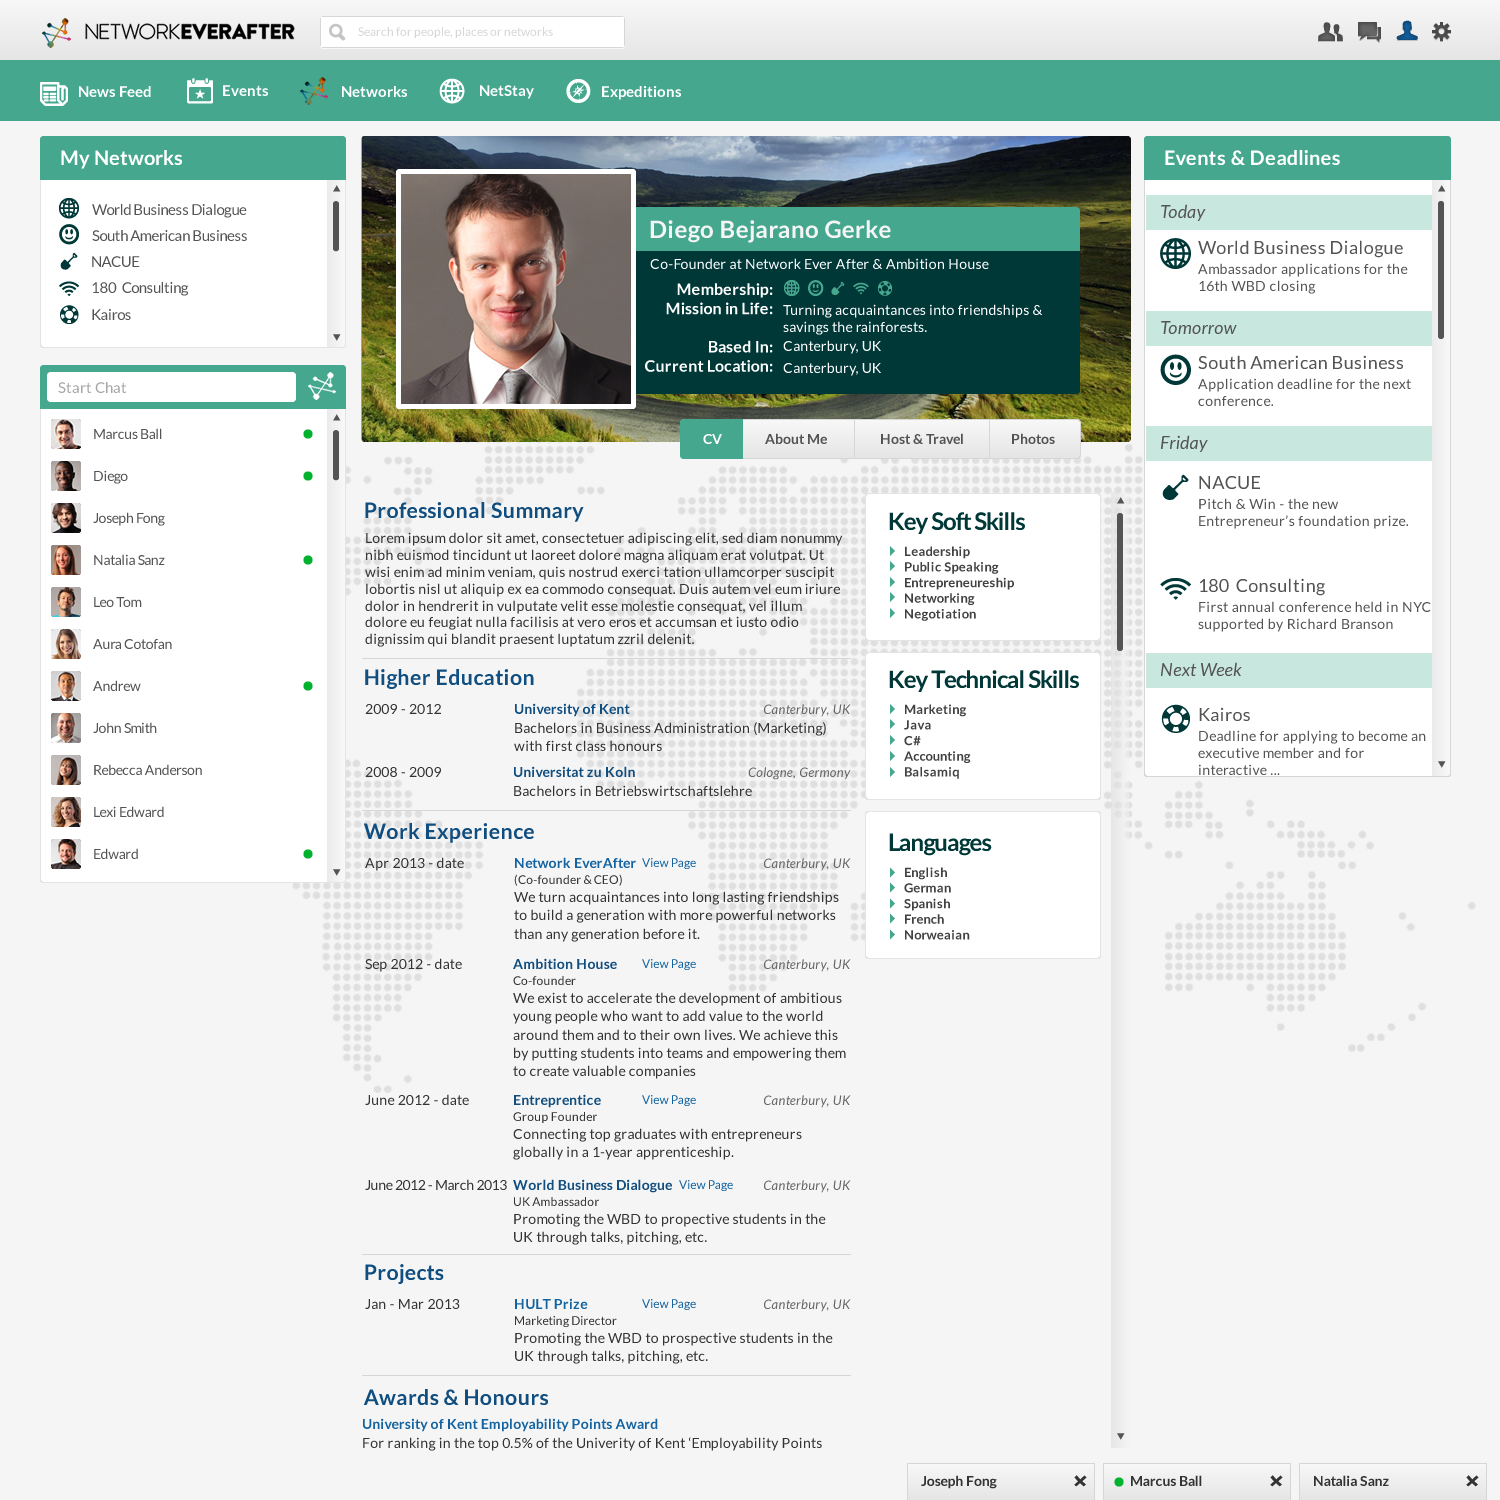Click South American Business smiley icon in events
The width and height of the screenshot is (1500, 1500).
click(x=1175, y=369)
